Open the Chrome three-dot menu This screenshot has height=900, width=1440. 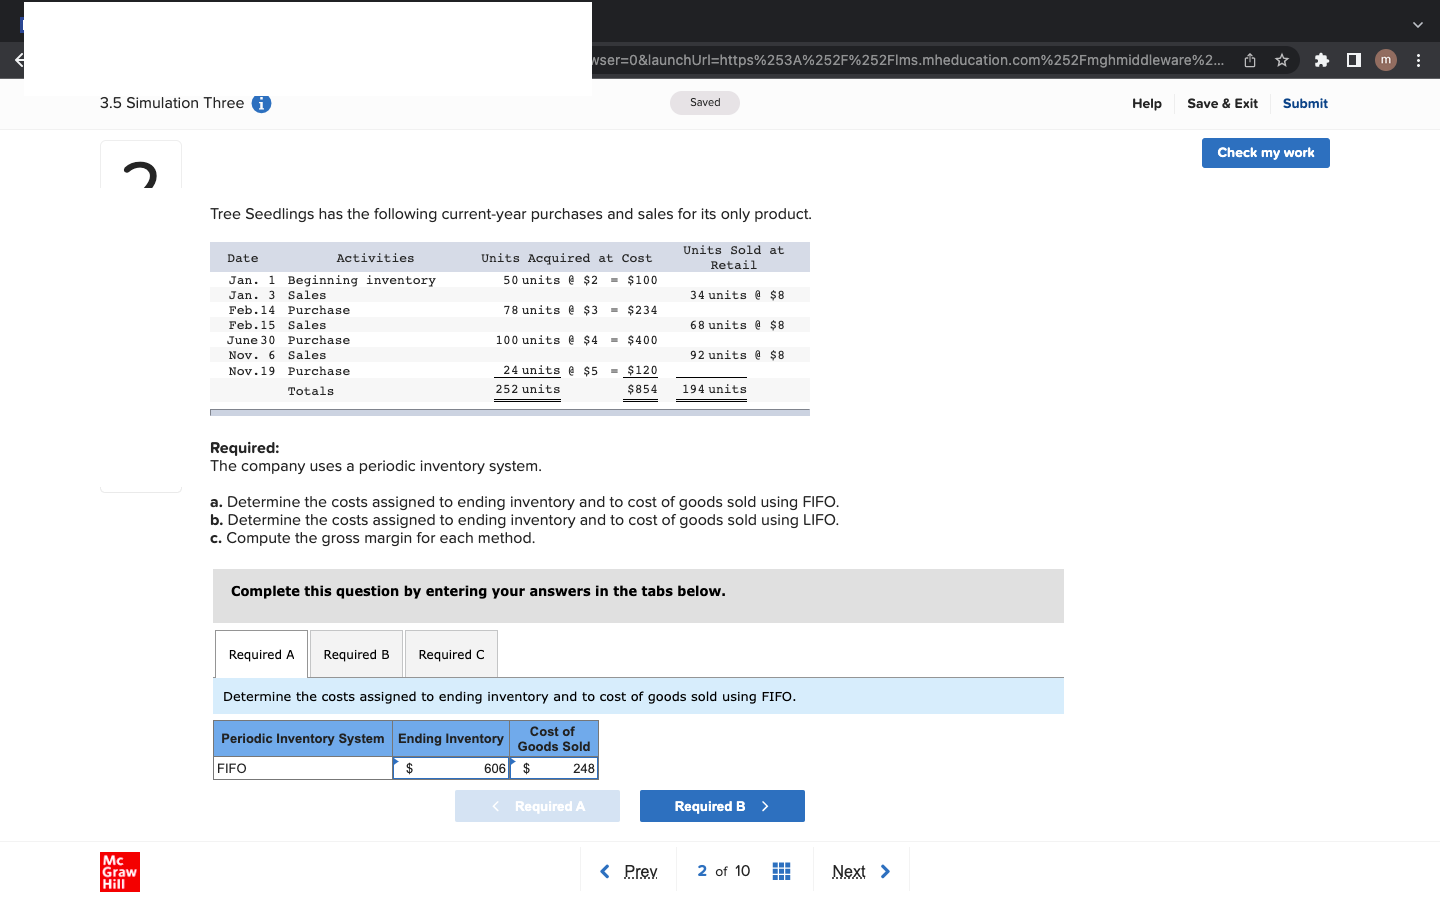(x=1418, y=60)
